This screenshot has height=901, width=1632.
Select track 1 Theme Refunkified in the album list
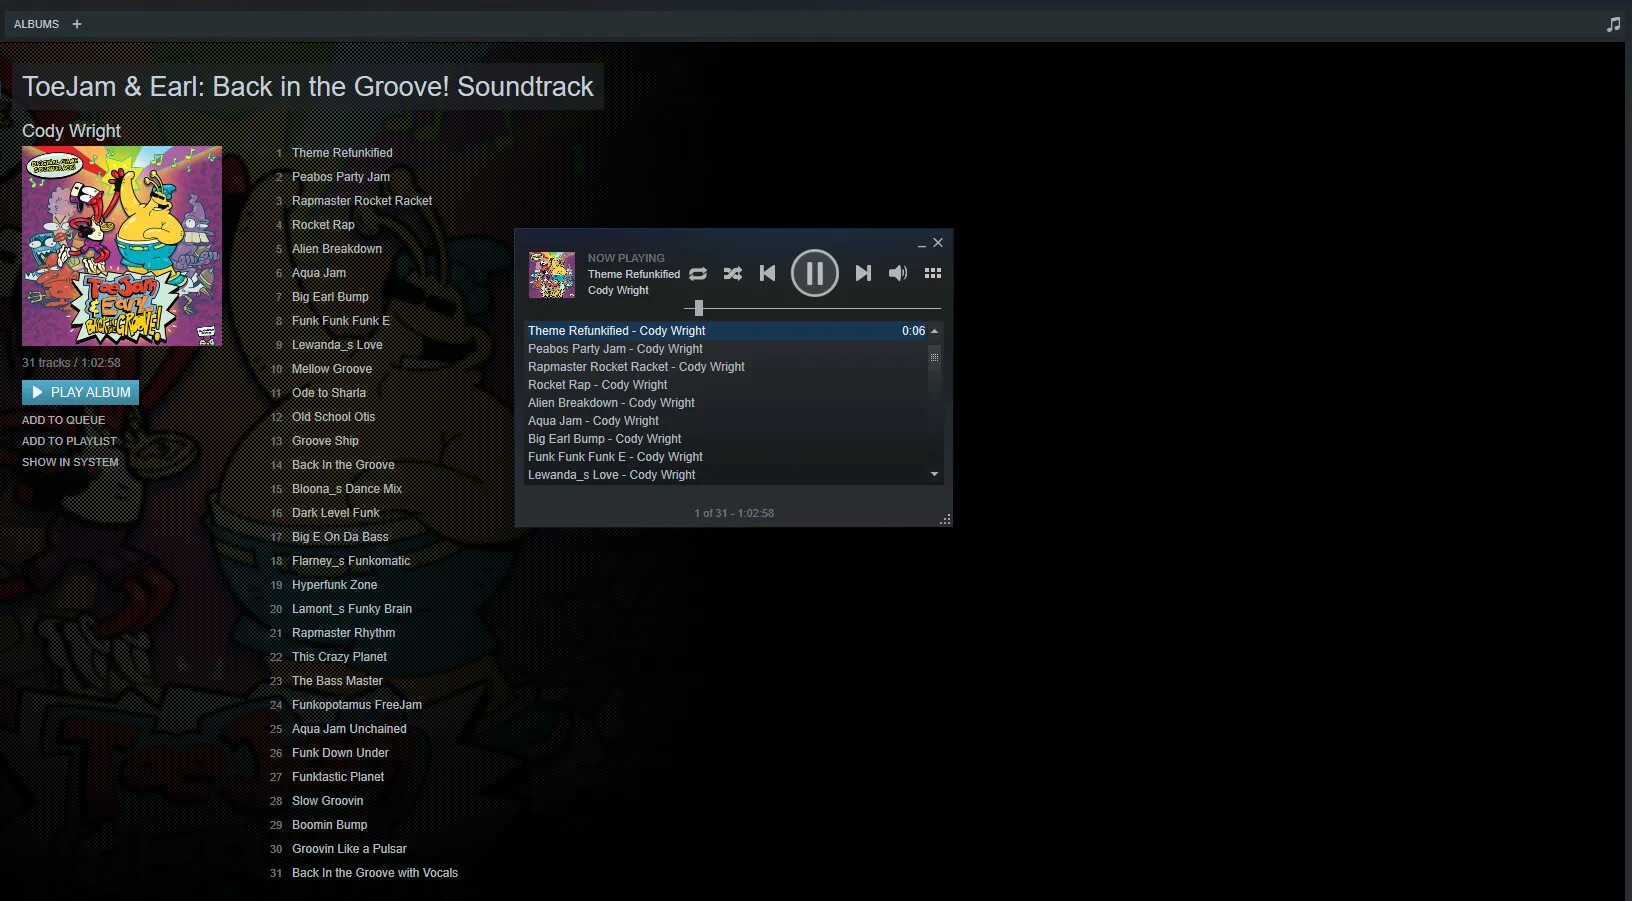tap(342, 153)
